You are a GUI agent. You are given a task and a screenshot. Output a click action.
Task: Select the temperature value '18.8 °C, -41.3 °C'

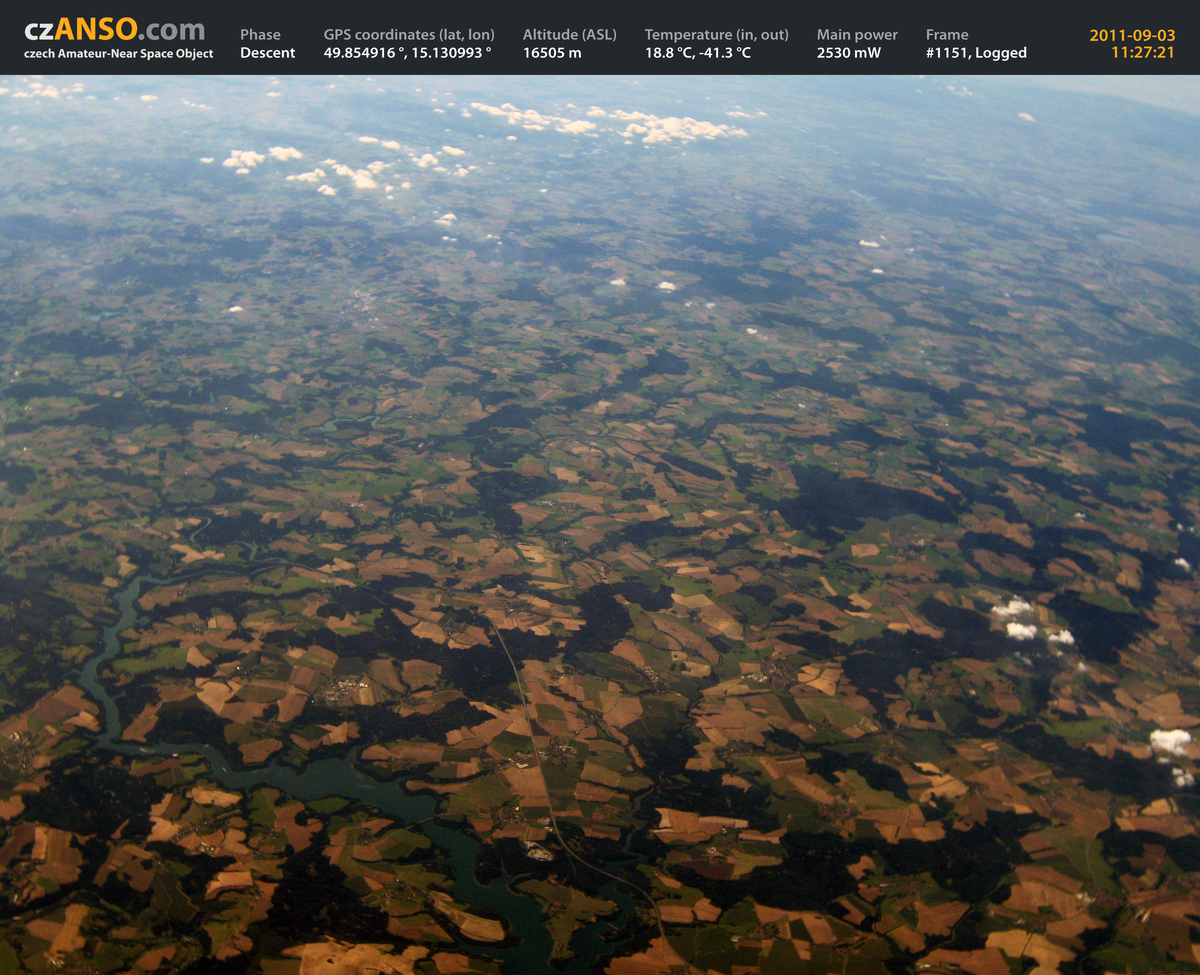click(698, 53)
